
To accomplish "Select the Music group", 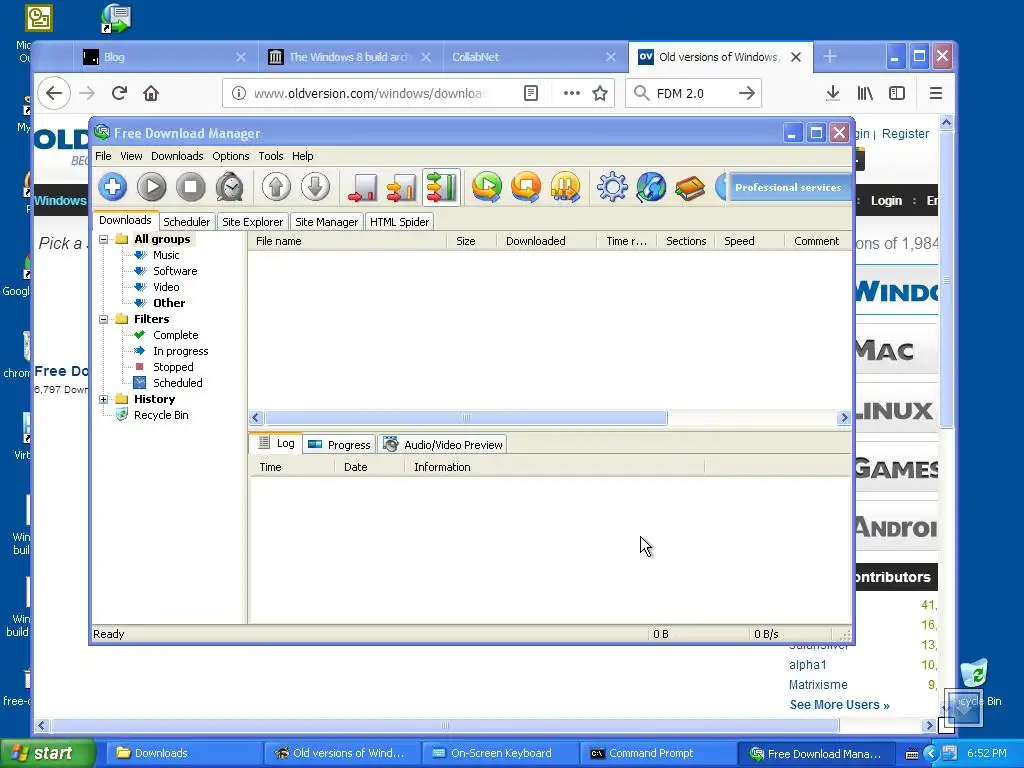I will 166,255.
